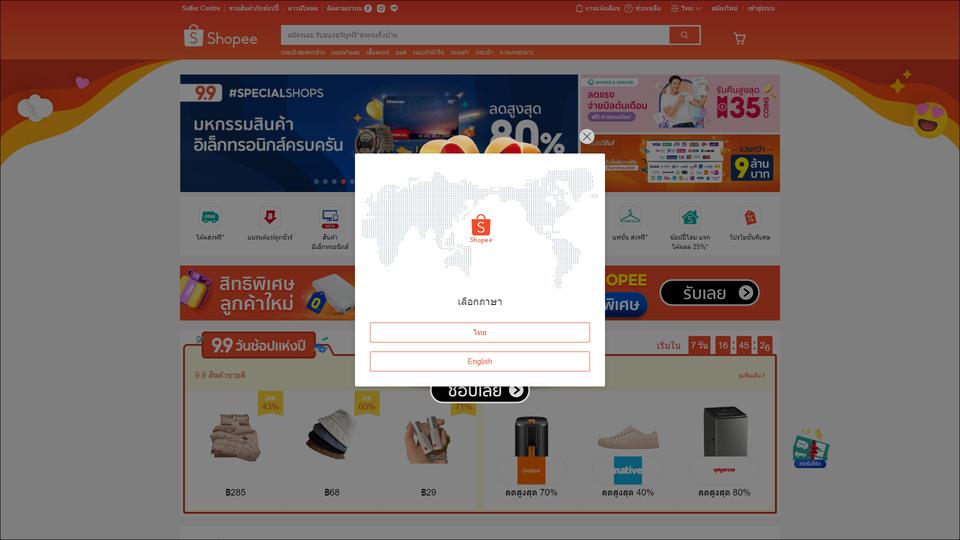Click the notification bell icon
Viewport: 960px width, 540px height.
(579, 9)
